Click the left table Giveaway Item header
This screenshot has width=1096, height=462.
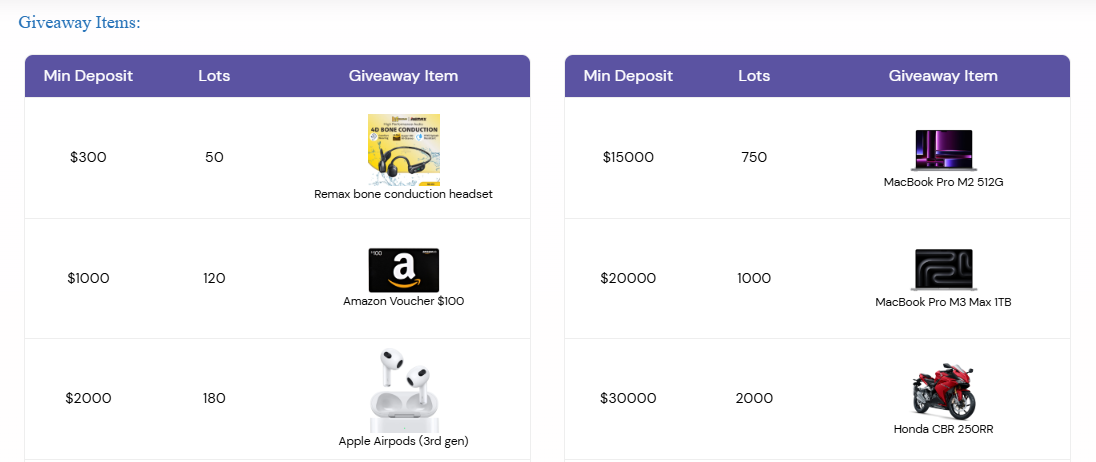point(403,76)
